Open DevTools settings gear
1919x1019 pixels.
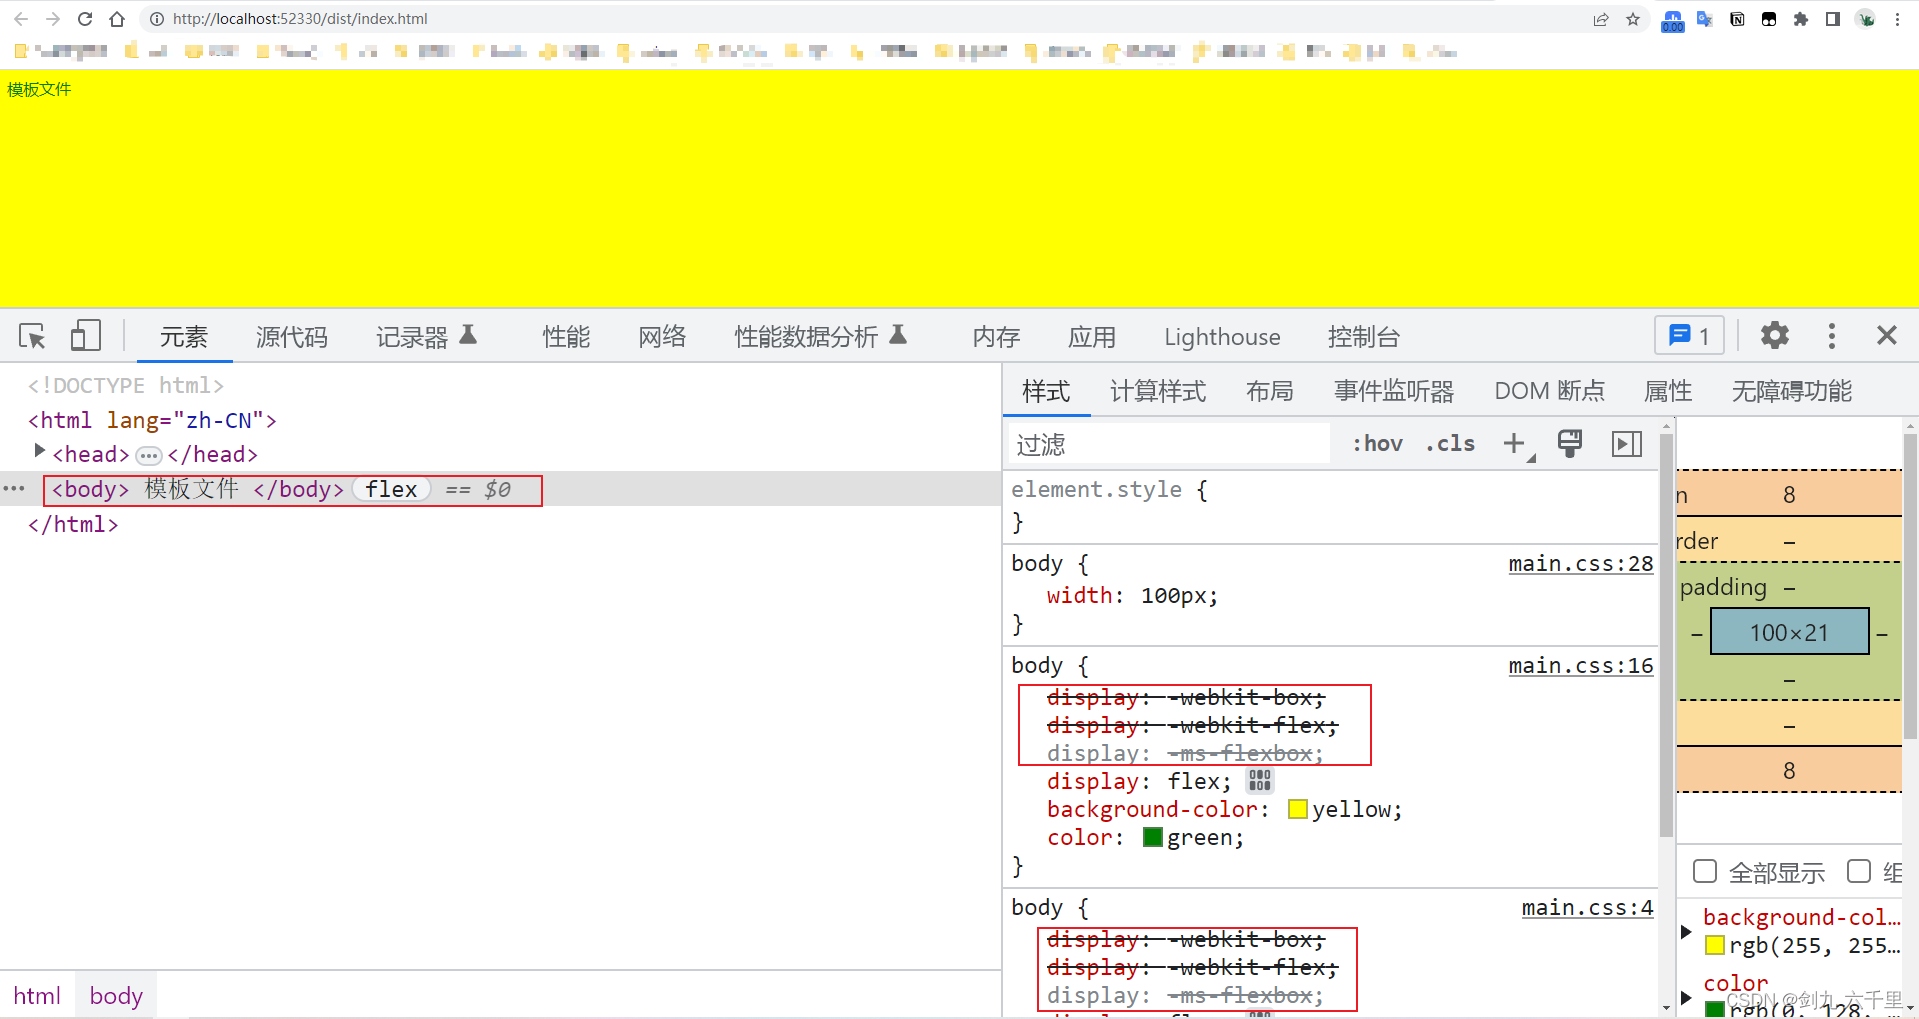pyautogui.click(x=1774, y=335)
